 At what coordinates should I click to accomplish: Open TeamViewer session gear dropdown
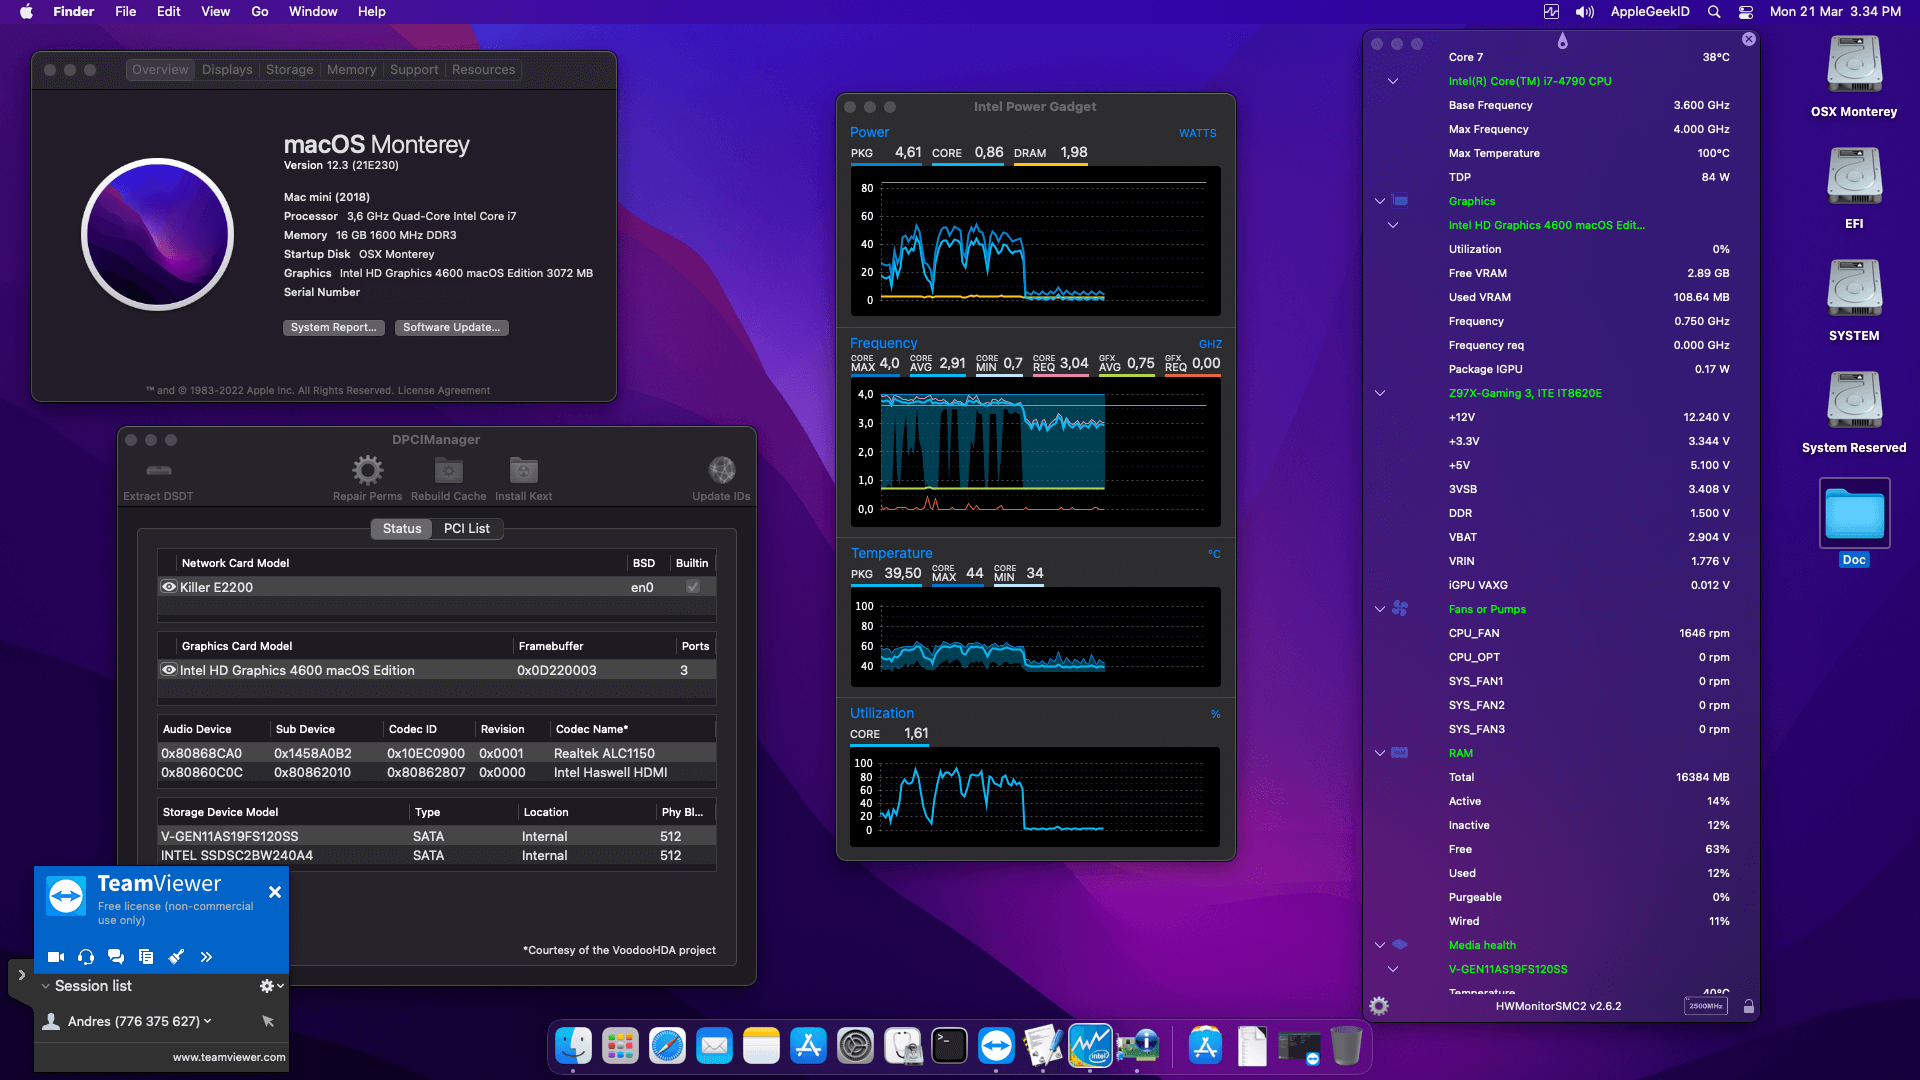point(271,986)
